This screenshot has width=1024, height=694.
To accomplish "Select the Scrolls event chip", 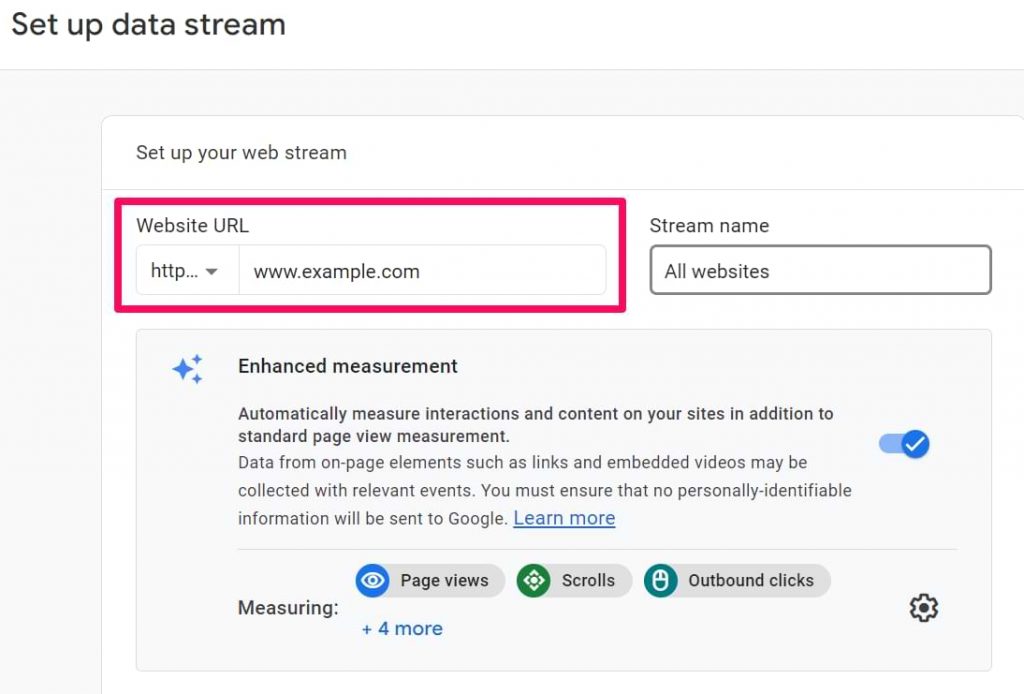I will 573,580.
